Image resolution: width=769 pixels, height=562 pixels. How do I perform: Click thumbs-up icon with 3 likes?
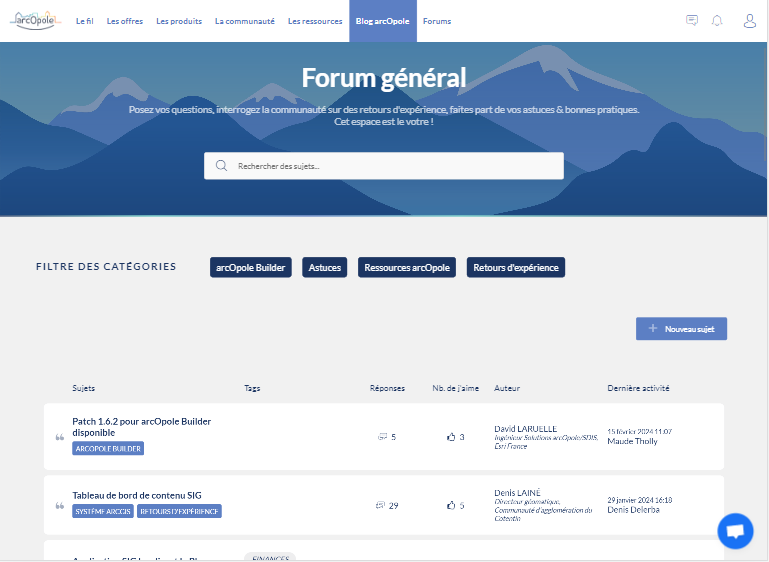tap(451, 436)
